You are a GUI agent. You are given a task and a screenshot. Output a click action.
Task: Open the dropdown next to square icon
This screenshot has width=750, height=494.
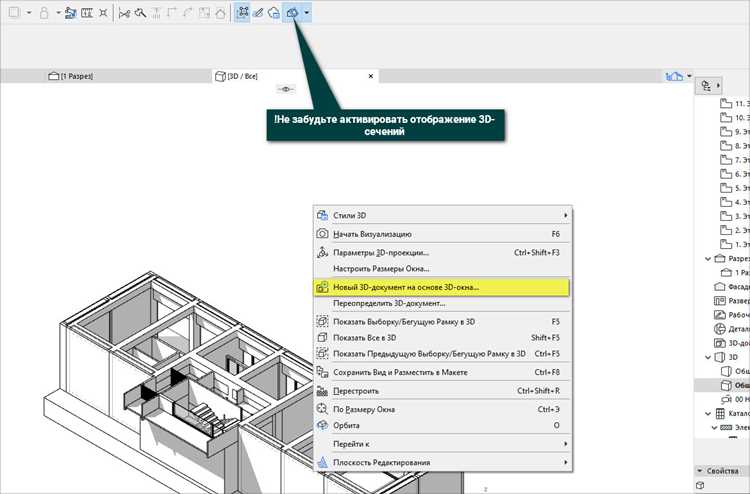(29, 13)
